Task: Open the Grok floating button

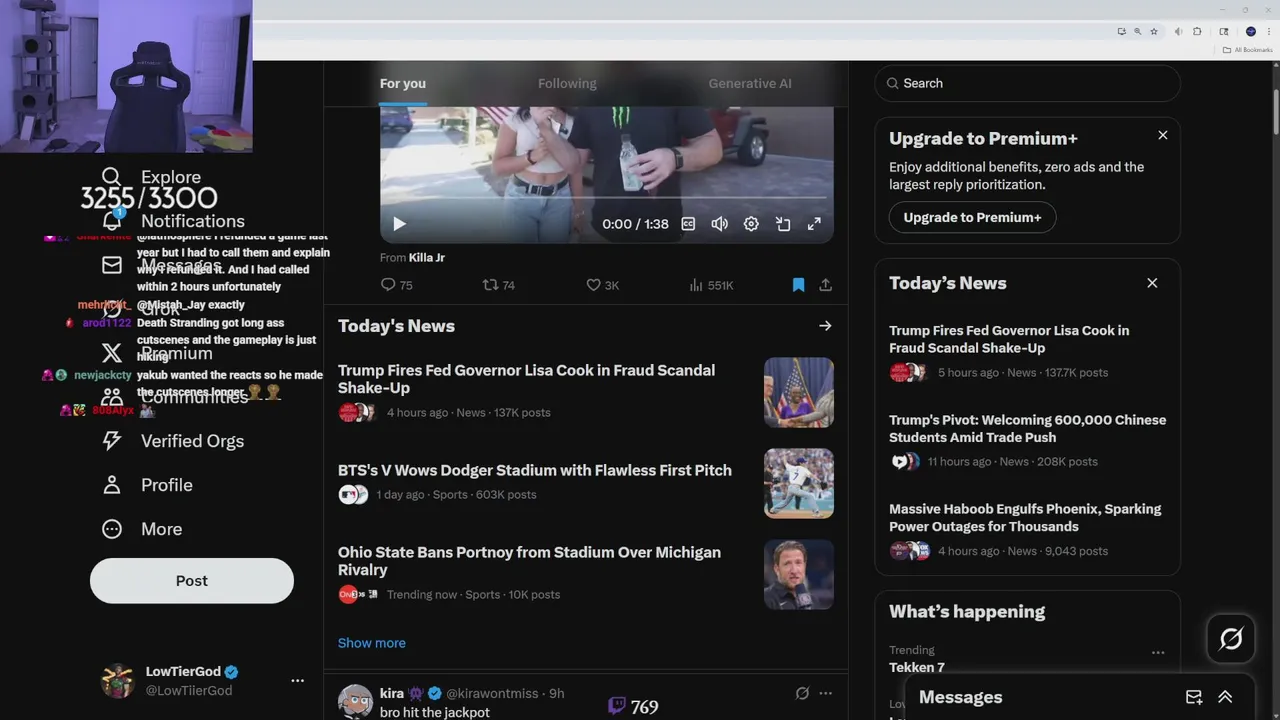Action: pyautogui.click(x=1231, y=638)
